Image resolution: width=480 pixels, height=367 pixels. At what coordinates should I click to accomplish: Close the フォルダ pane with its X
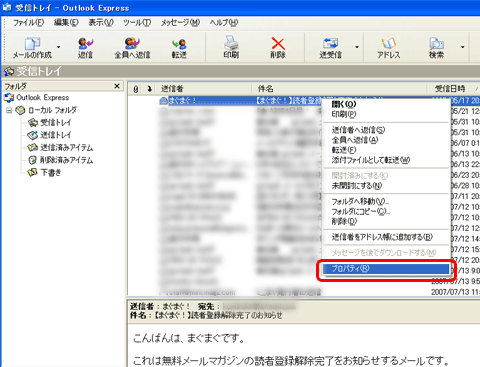(x=117, y=86)
